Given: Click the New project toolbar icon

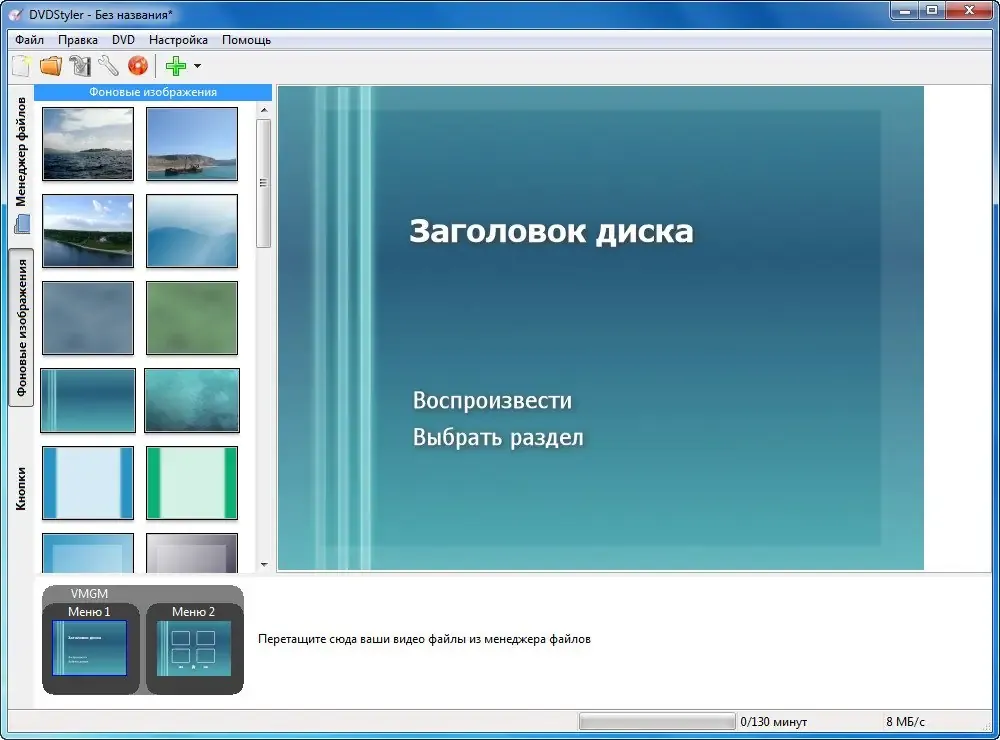Looking at the screenshot, I should pos(22,66).
